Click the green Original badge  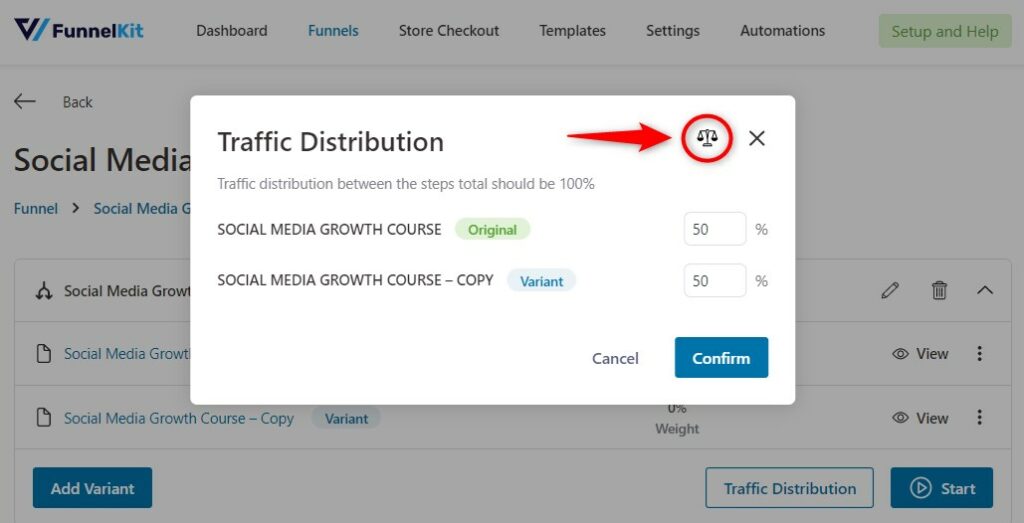[492, 229]
